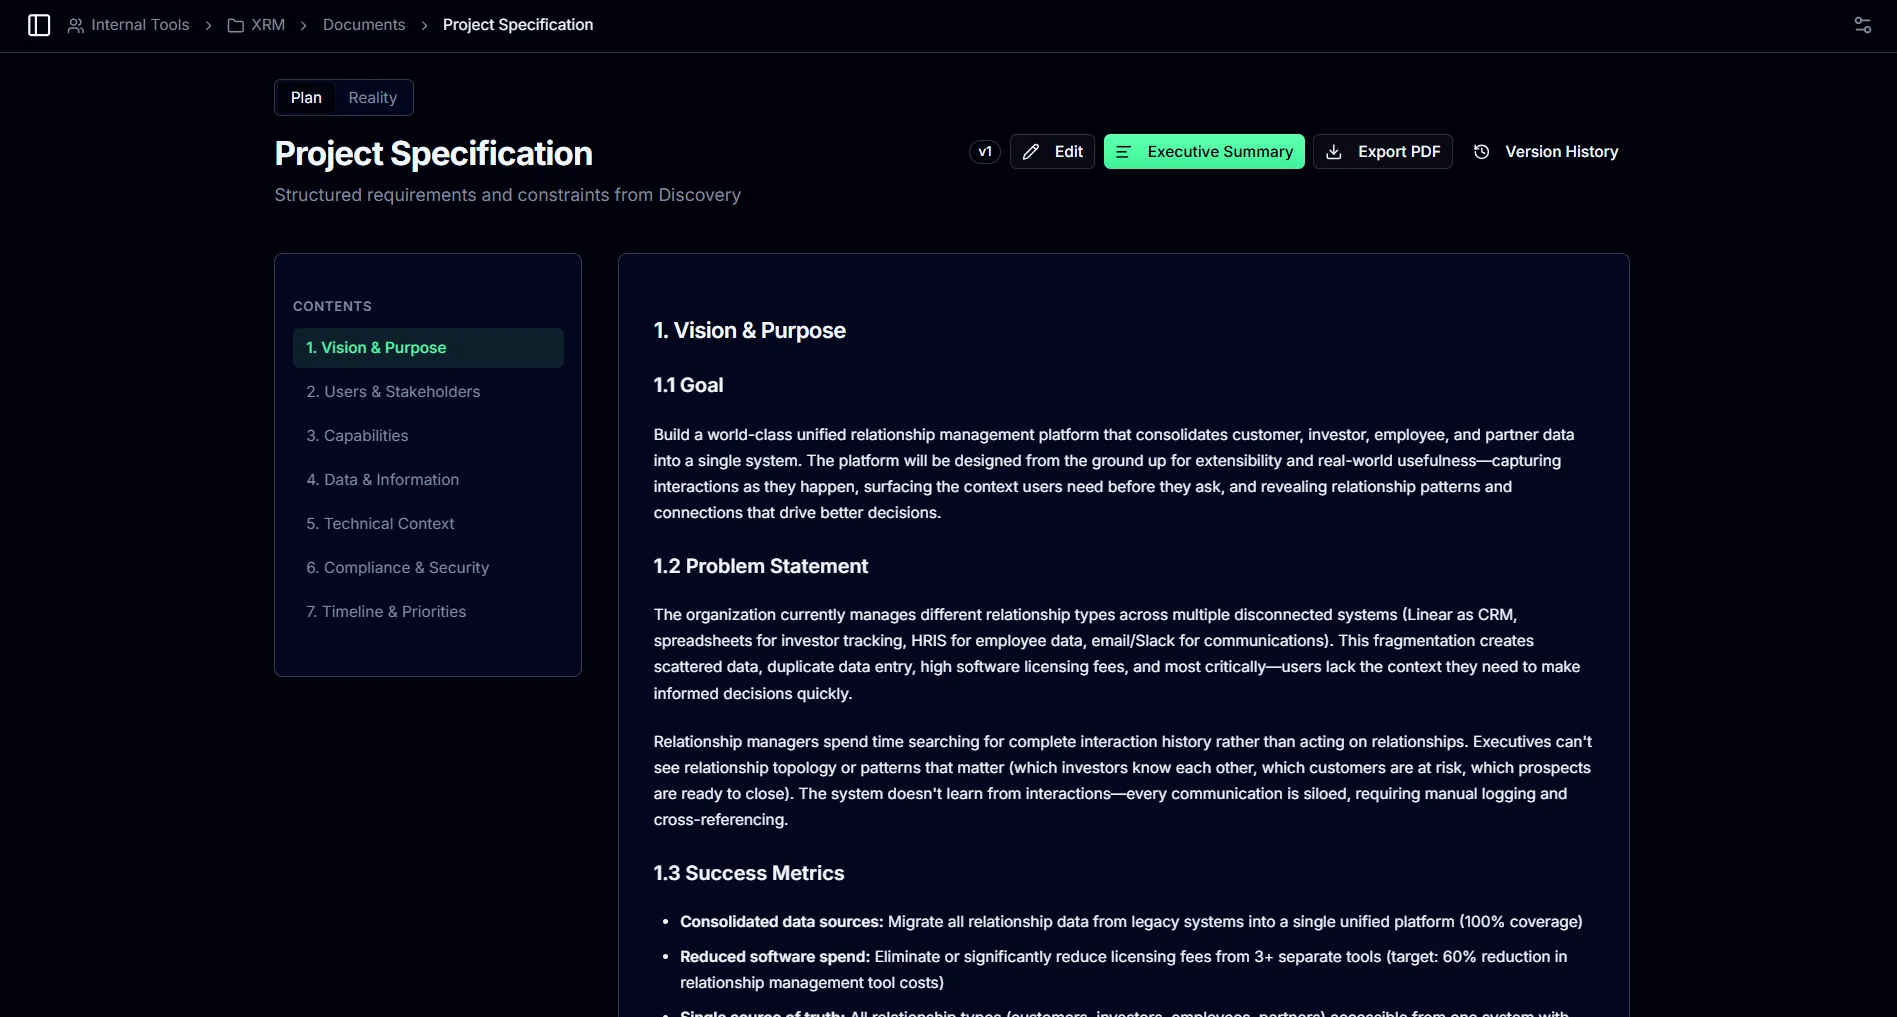1897x1017 pixels.
Task: Click the people icon beside Internal Tools
Action: pyautogui.click(x=75, y=25)
